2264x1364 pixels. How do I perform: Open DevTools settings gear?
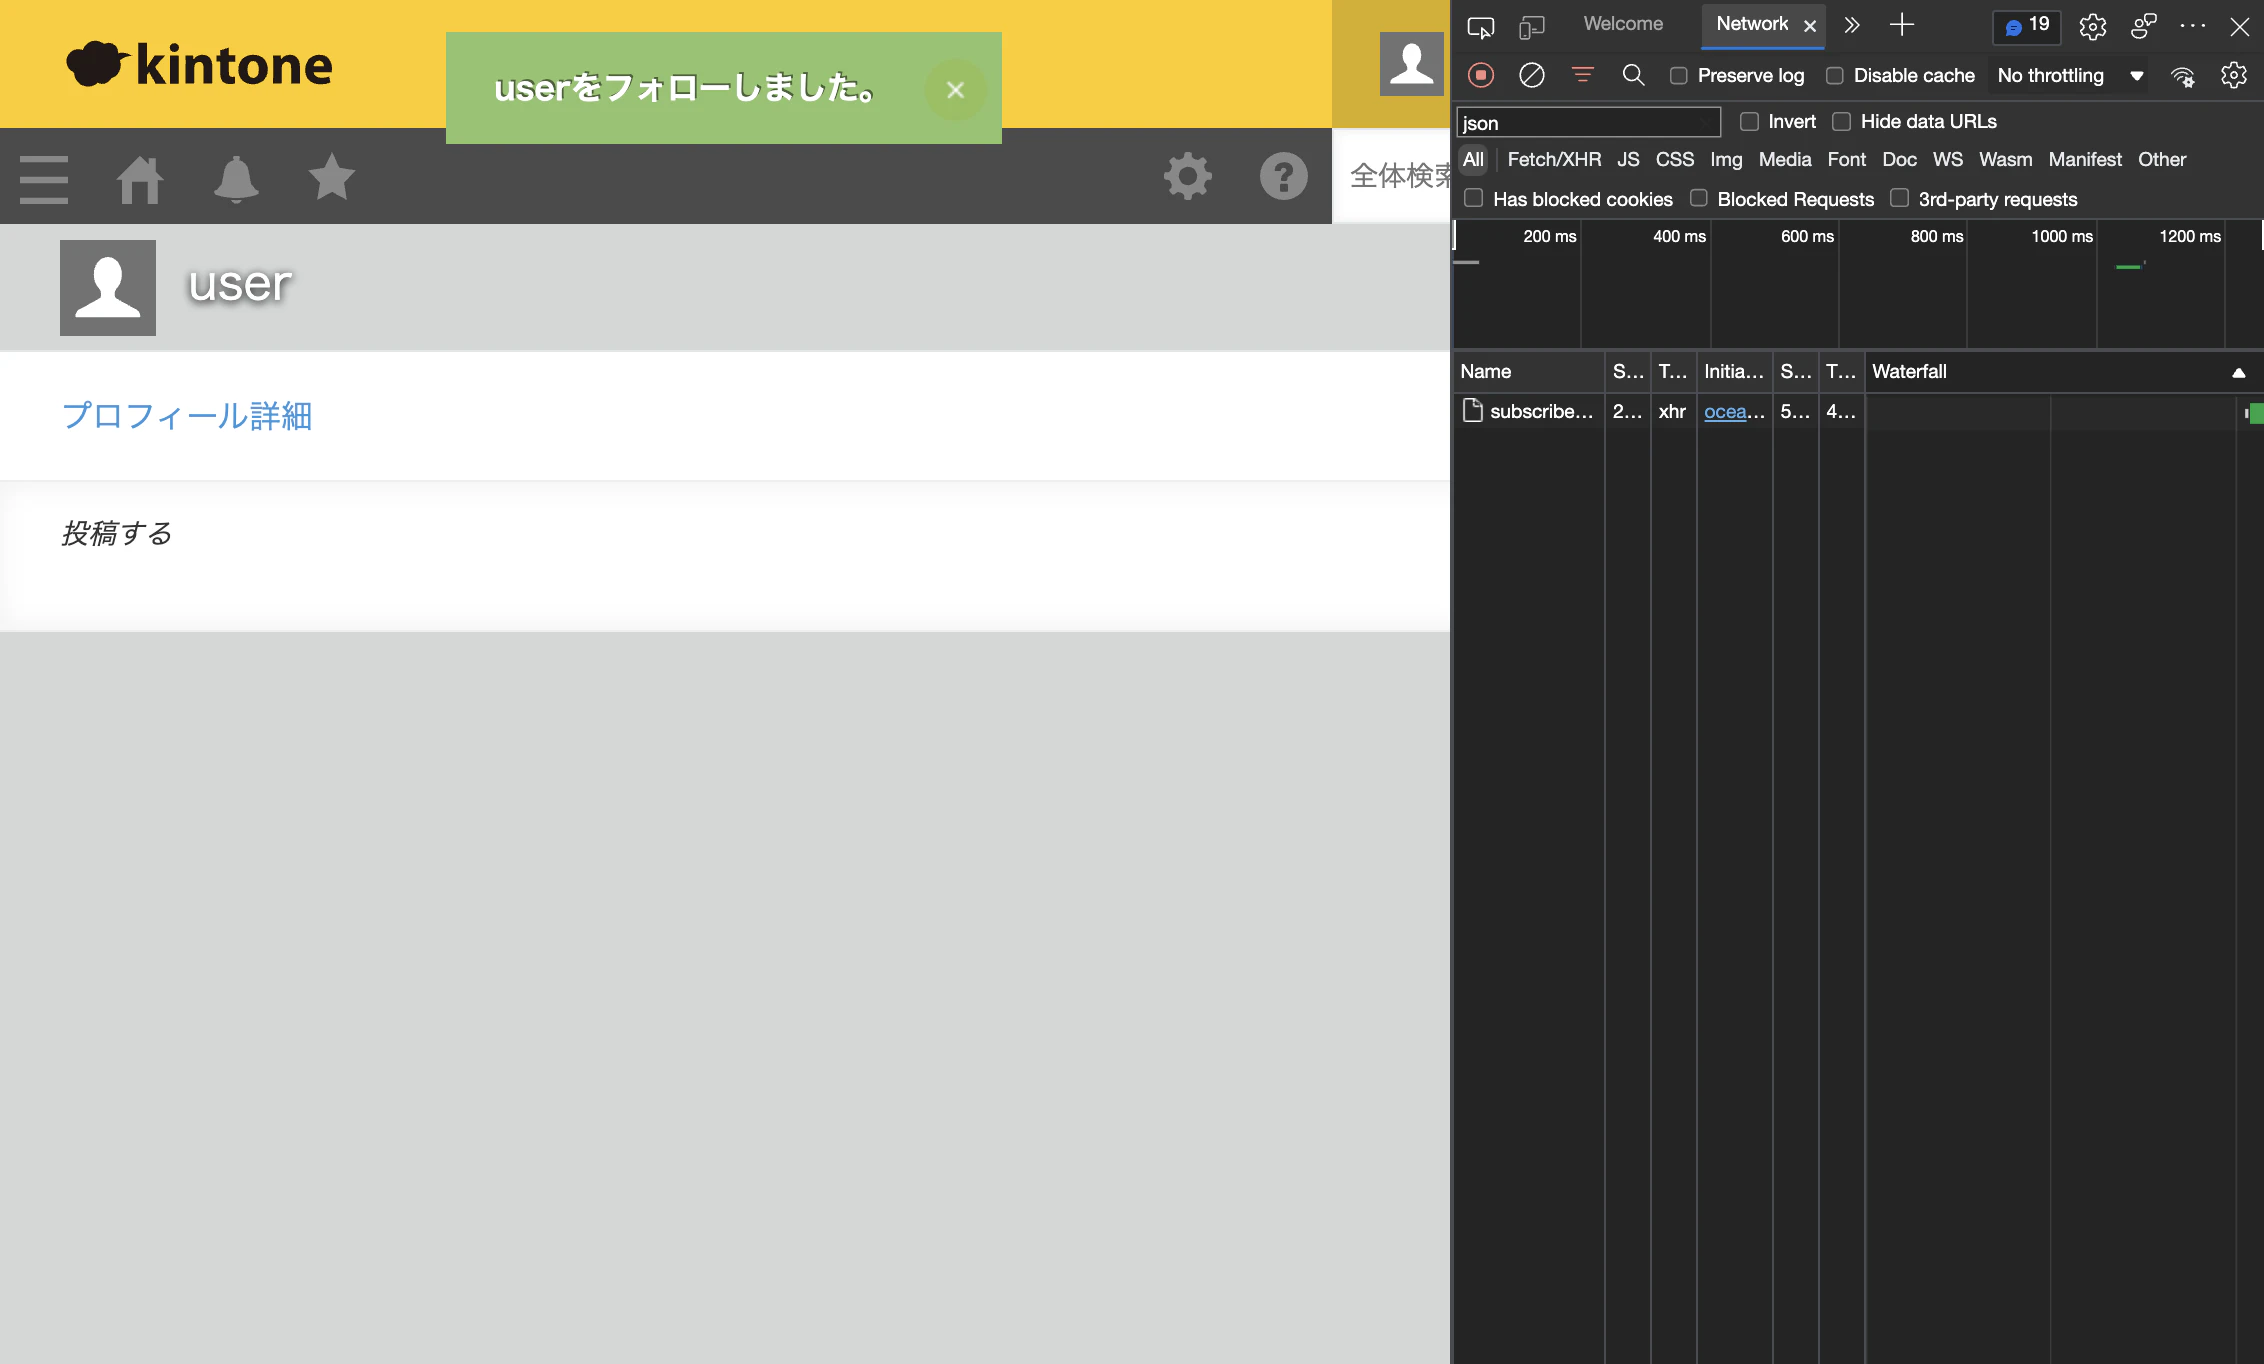(x=2093, y=26)
